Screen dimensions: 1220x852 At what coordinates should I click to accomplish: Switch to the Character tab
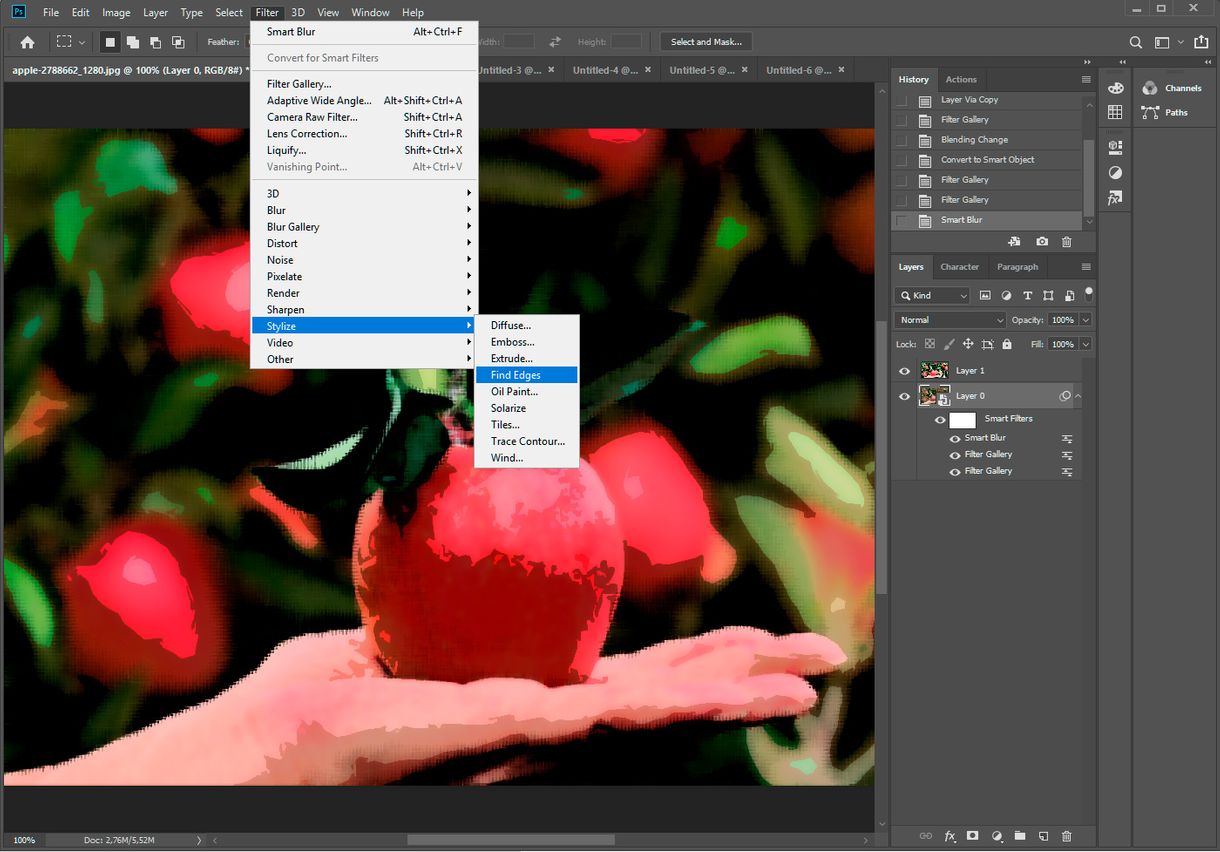click(959, 266)
